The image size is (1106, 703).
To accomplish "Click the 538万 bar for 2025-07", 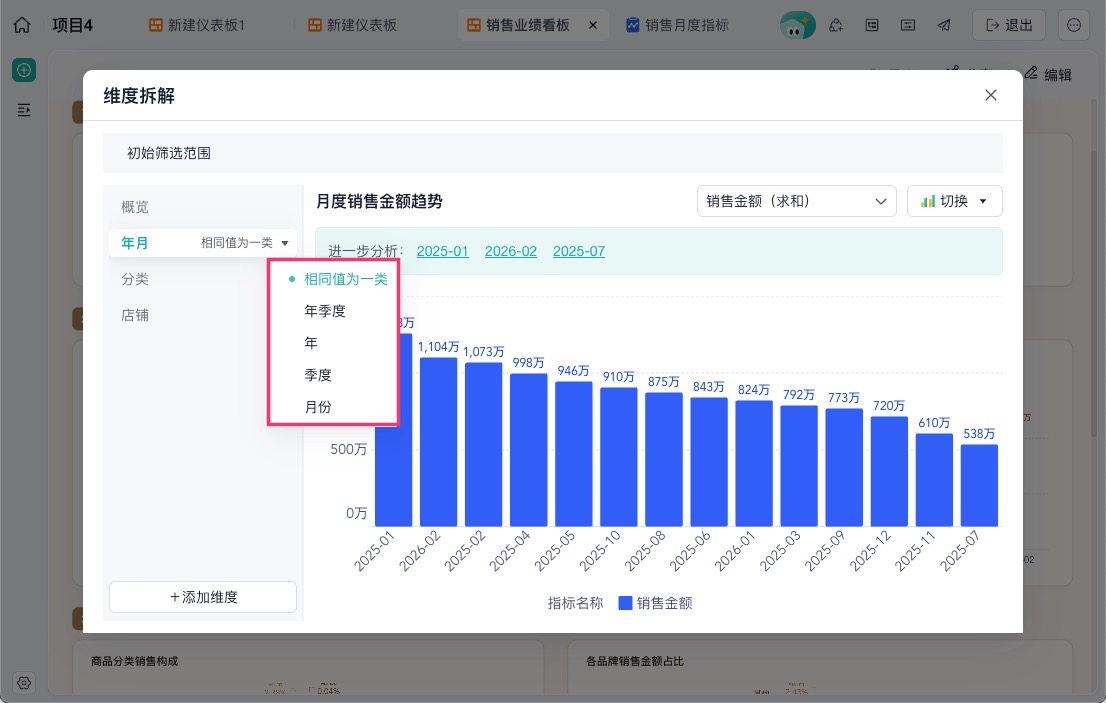I will click(979, 485).
